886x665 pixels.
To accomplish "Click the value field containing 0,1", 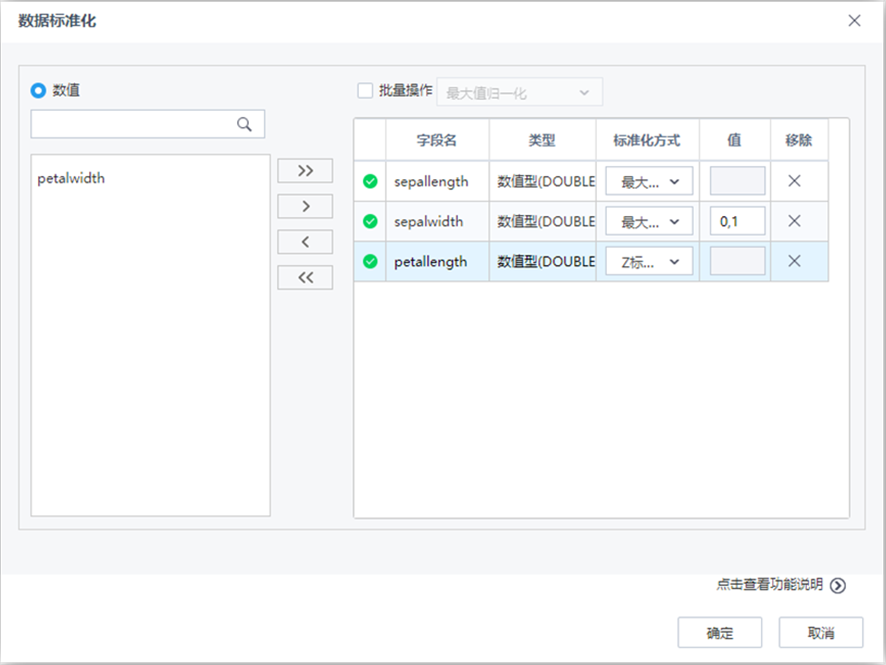I will click(735, 221).
